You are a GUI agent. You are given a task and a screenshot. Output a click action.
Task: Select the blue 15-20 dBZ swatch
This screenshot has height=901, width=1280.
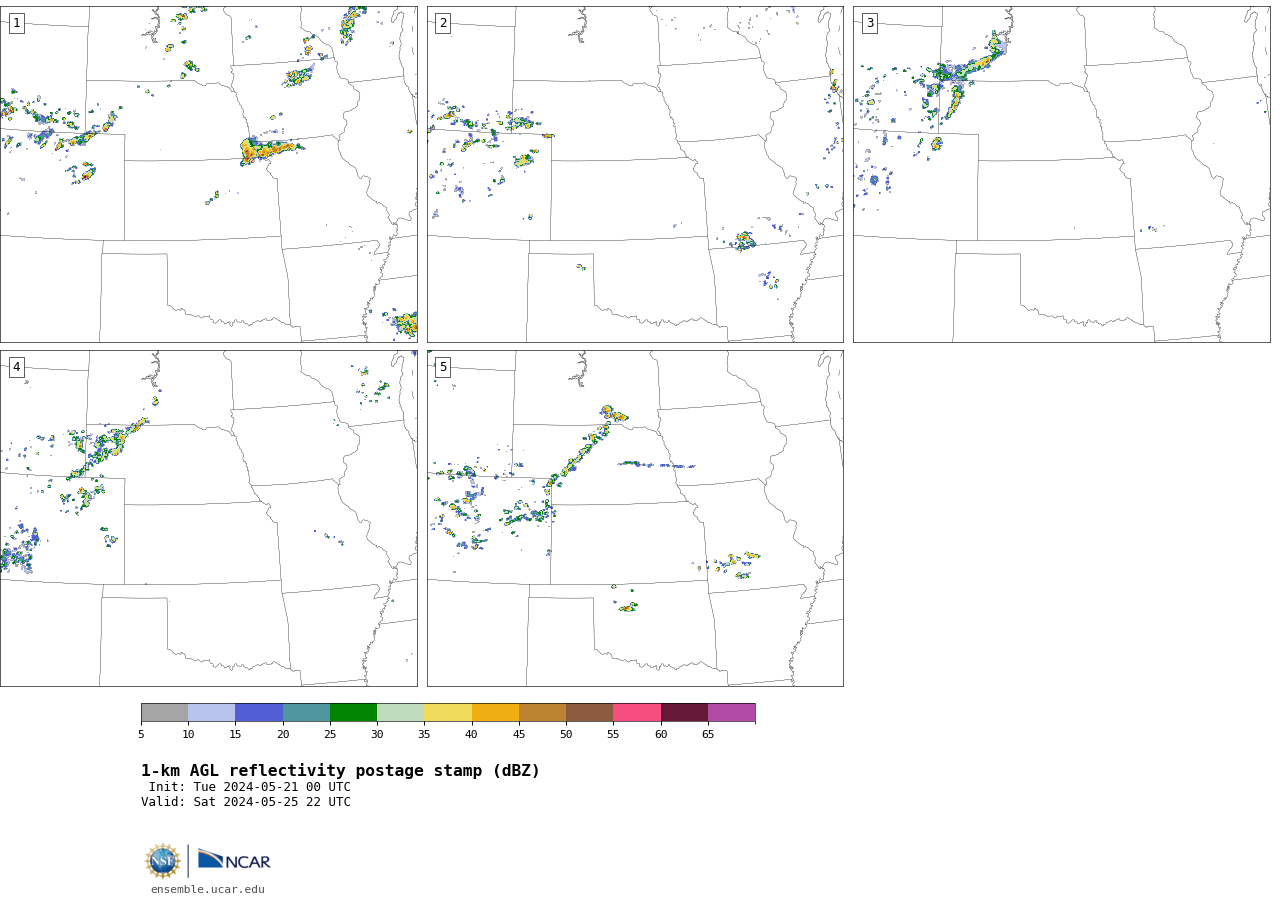coord(259,713)
